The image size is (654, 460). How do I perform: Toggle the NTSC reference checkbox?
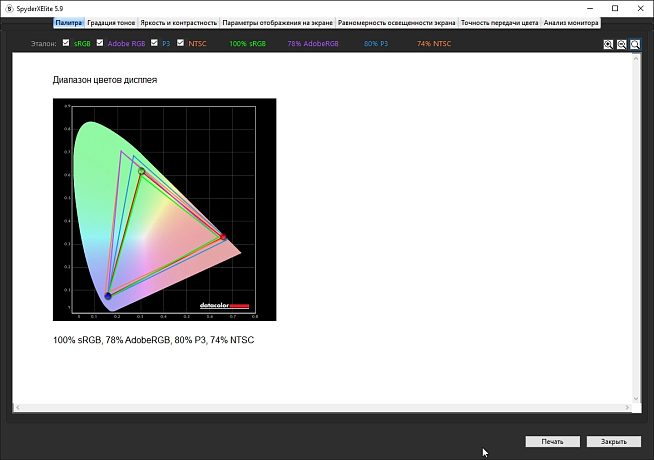pos(180,44)
